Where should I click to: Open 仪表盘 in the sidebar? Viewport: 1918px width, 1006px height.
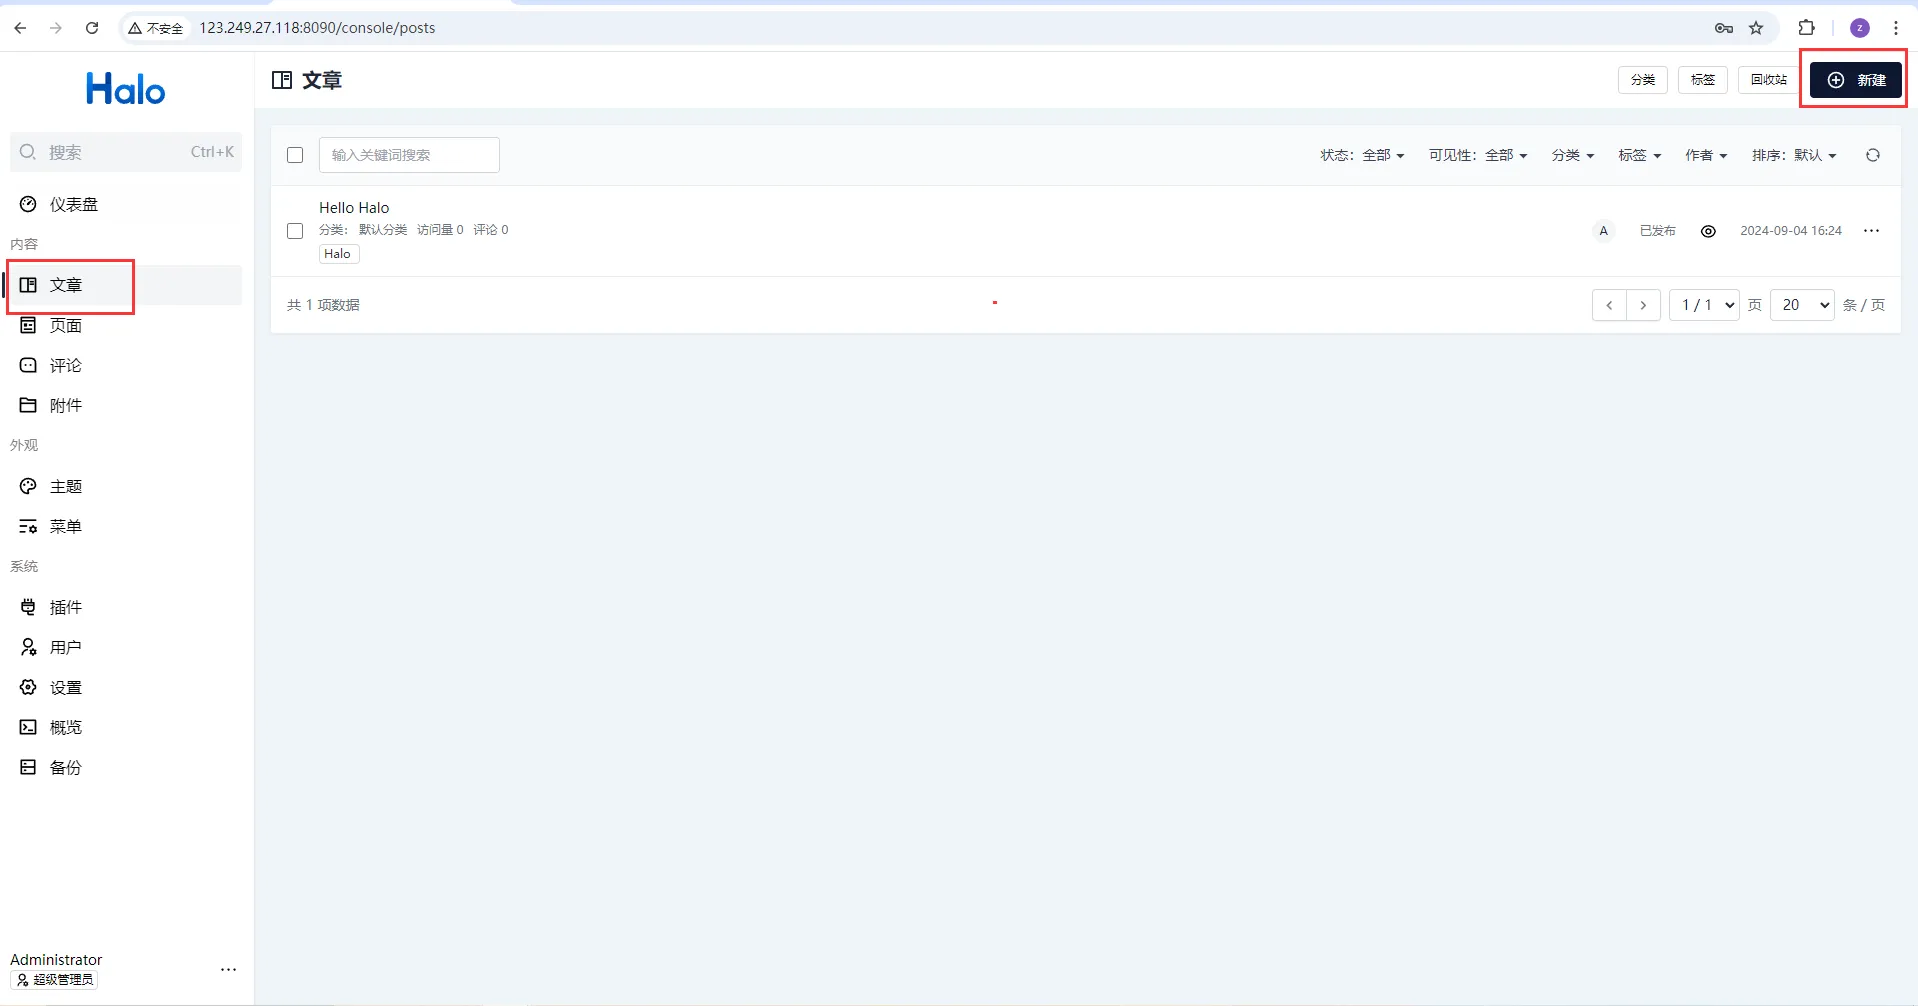coord(126,204)
